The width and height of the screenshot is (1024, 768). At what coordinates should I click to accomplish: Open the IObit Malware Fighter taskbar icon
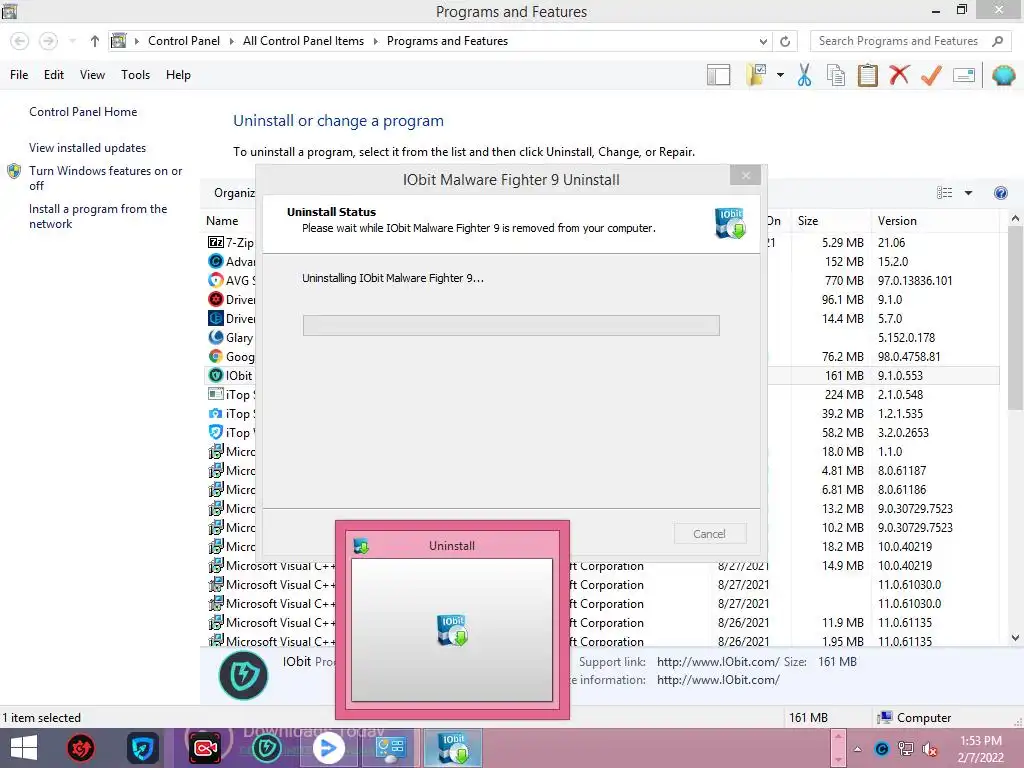point(266,748)
